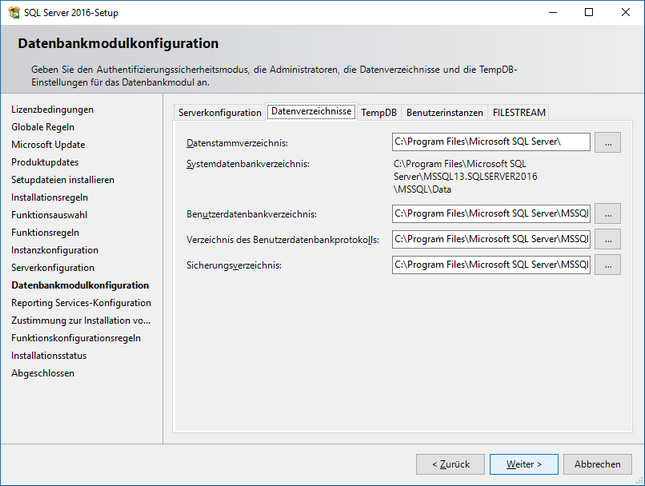Cancel setup with the Abbrechen button
The width and height of the screenshot is (645, 486).
(x=597, y=464)
